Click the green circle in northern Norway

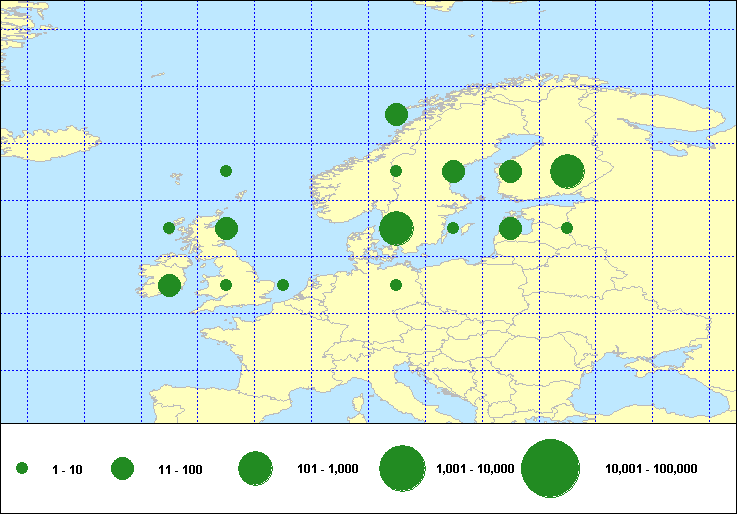coord(396,114)
